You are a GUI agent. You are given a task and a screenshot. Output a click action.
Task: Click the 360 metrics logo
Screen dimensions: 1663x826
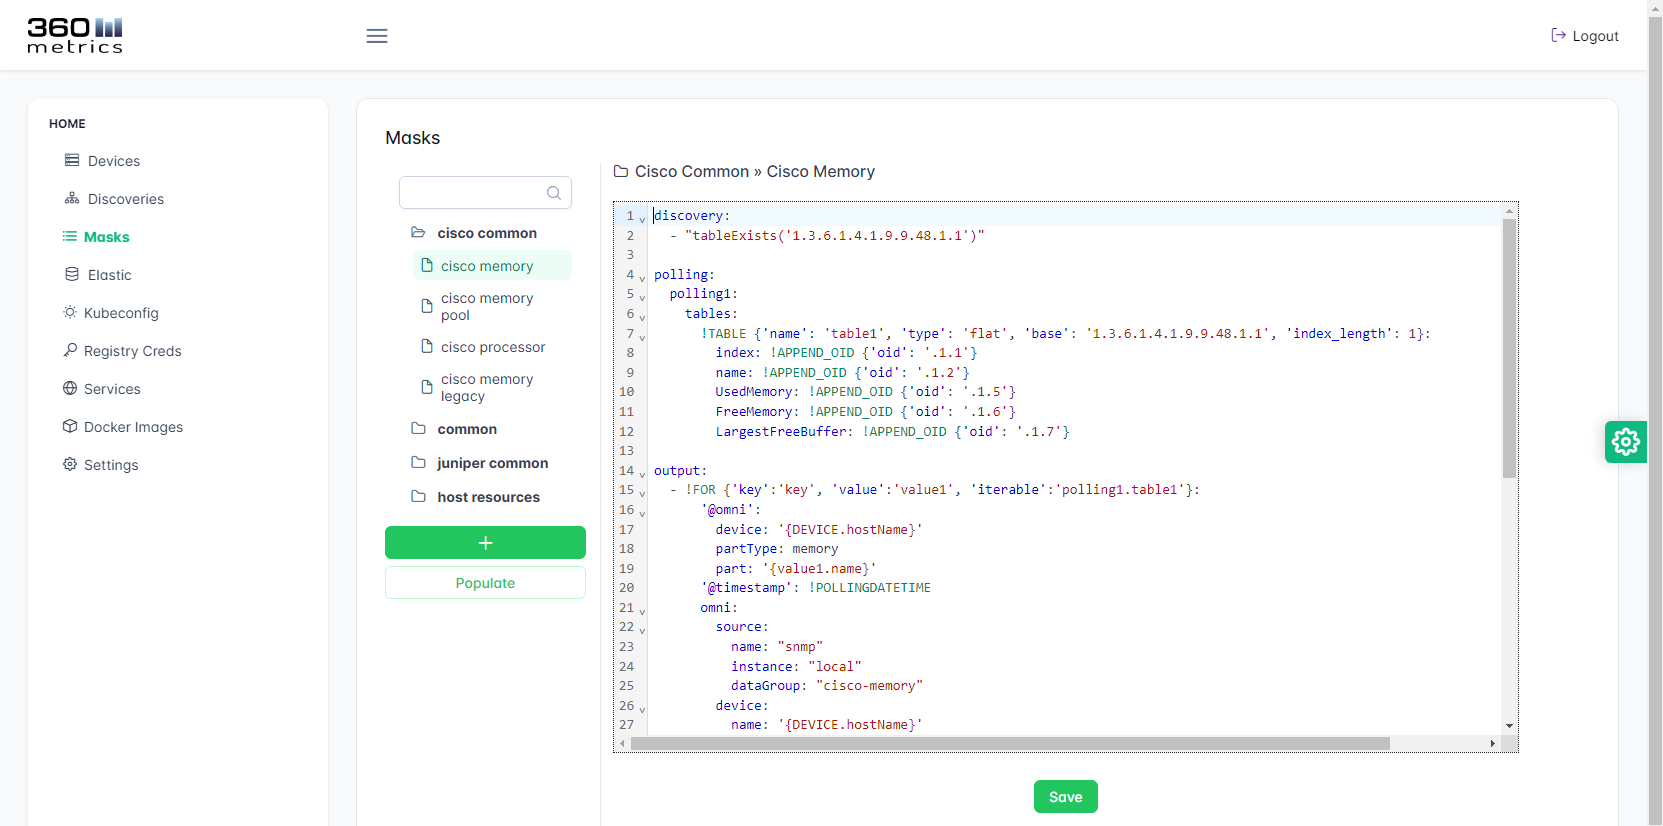(x=75, y=35)
